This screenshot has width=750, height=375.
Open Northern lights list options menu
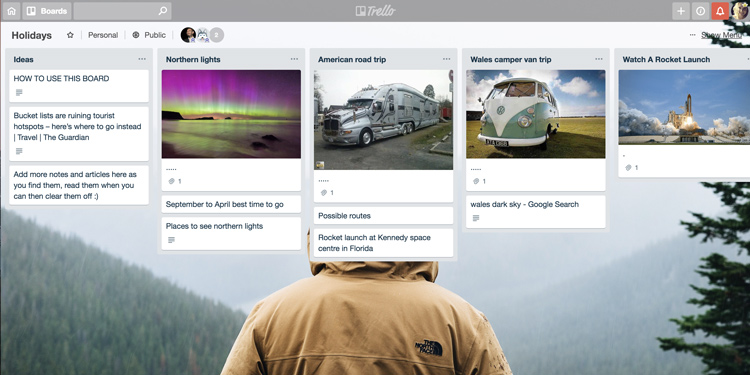pos(294,59)
